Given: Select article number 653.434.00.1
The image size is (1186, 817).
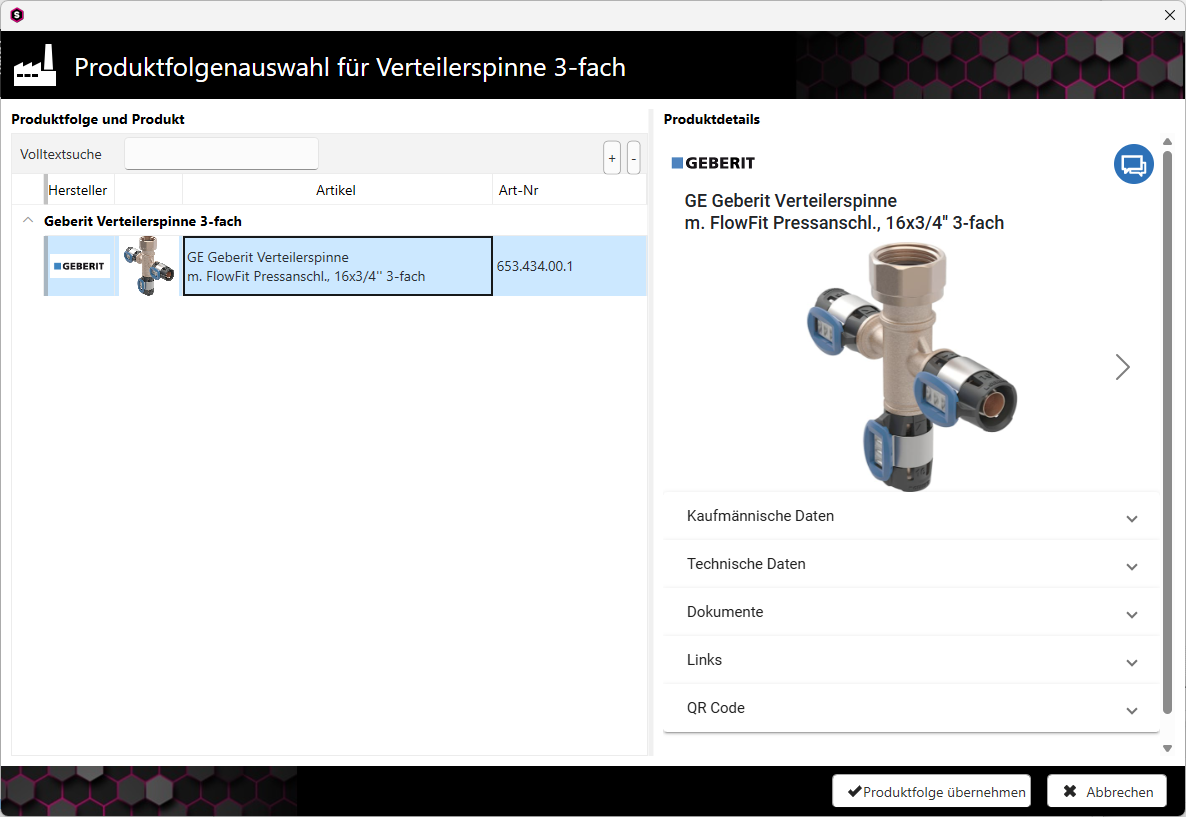Looking at the screenshot, I should [x=535, y=266].
